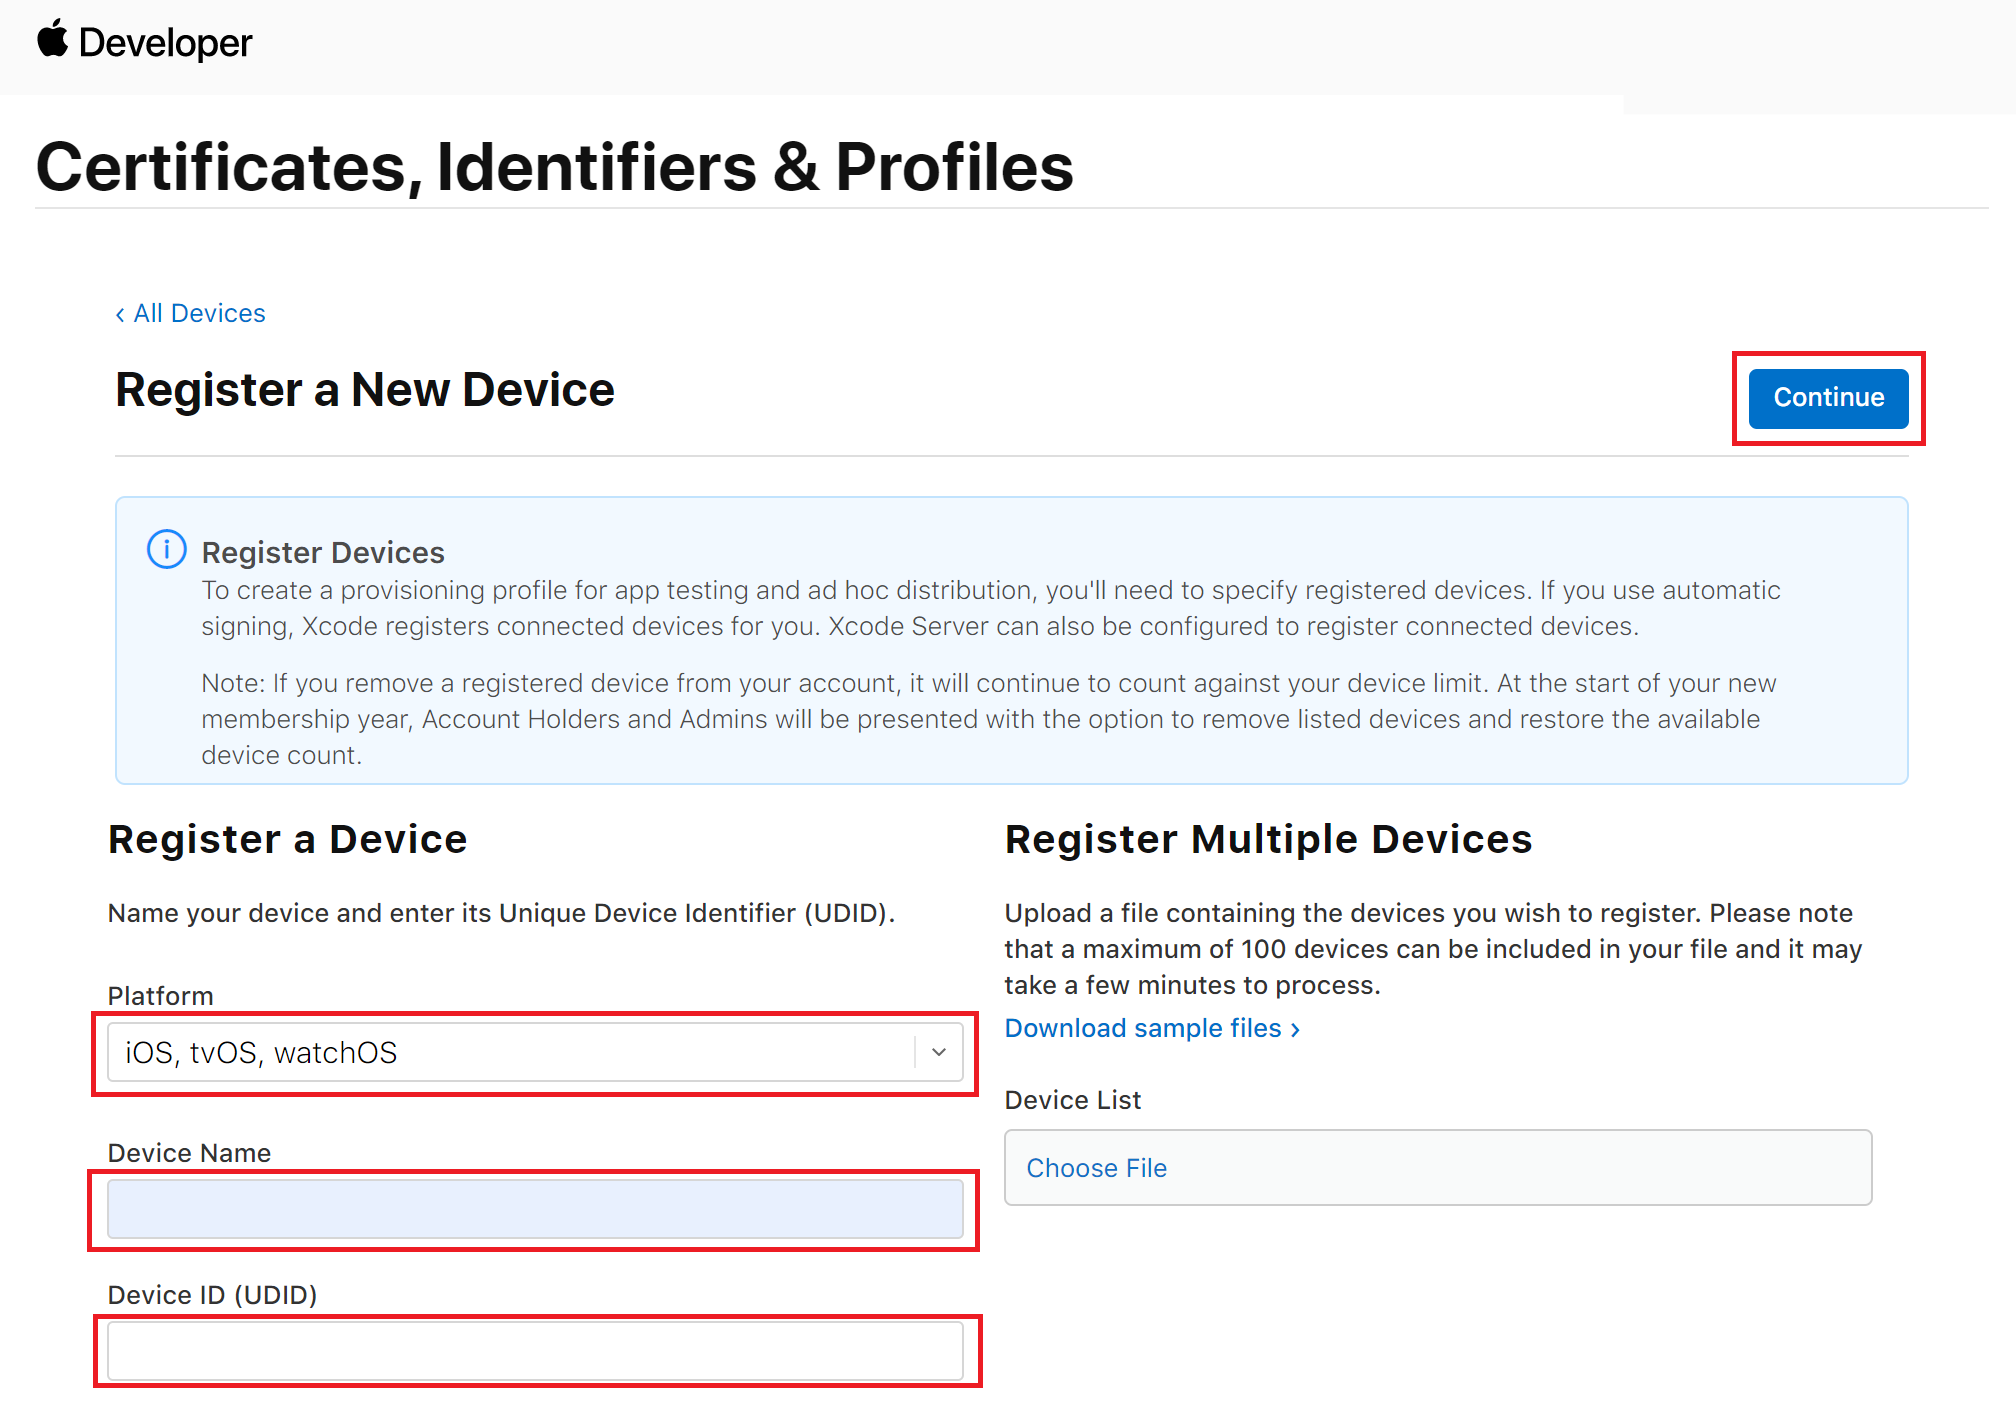2016x1403 pixels.
Task: Click the Register Multiple Devices heading
Action: click(1268, 839)
